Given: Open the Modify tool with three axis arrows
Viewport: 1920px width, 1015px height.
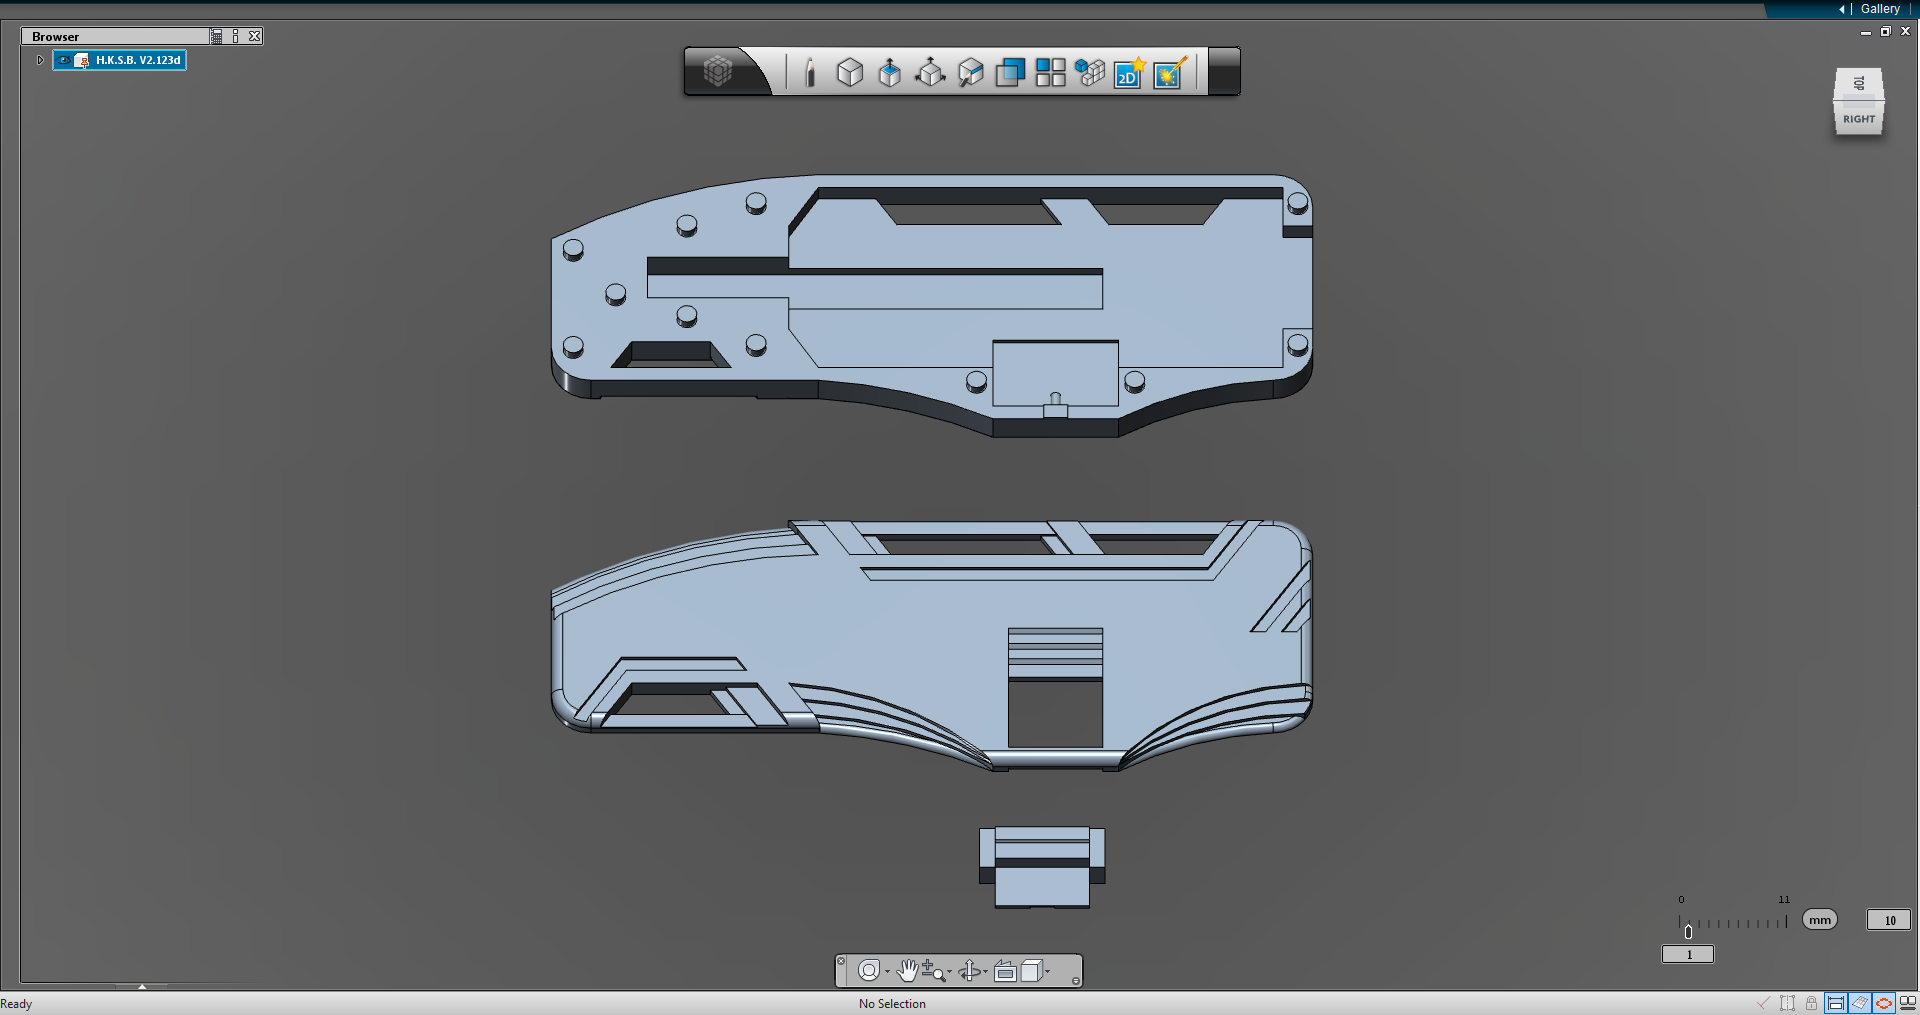Looking at the screenshot, I should 930,72.
